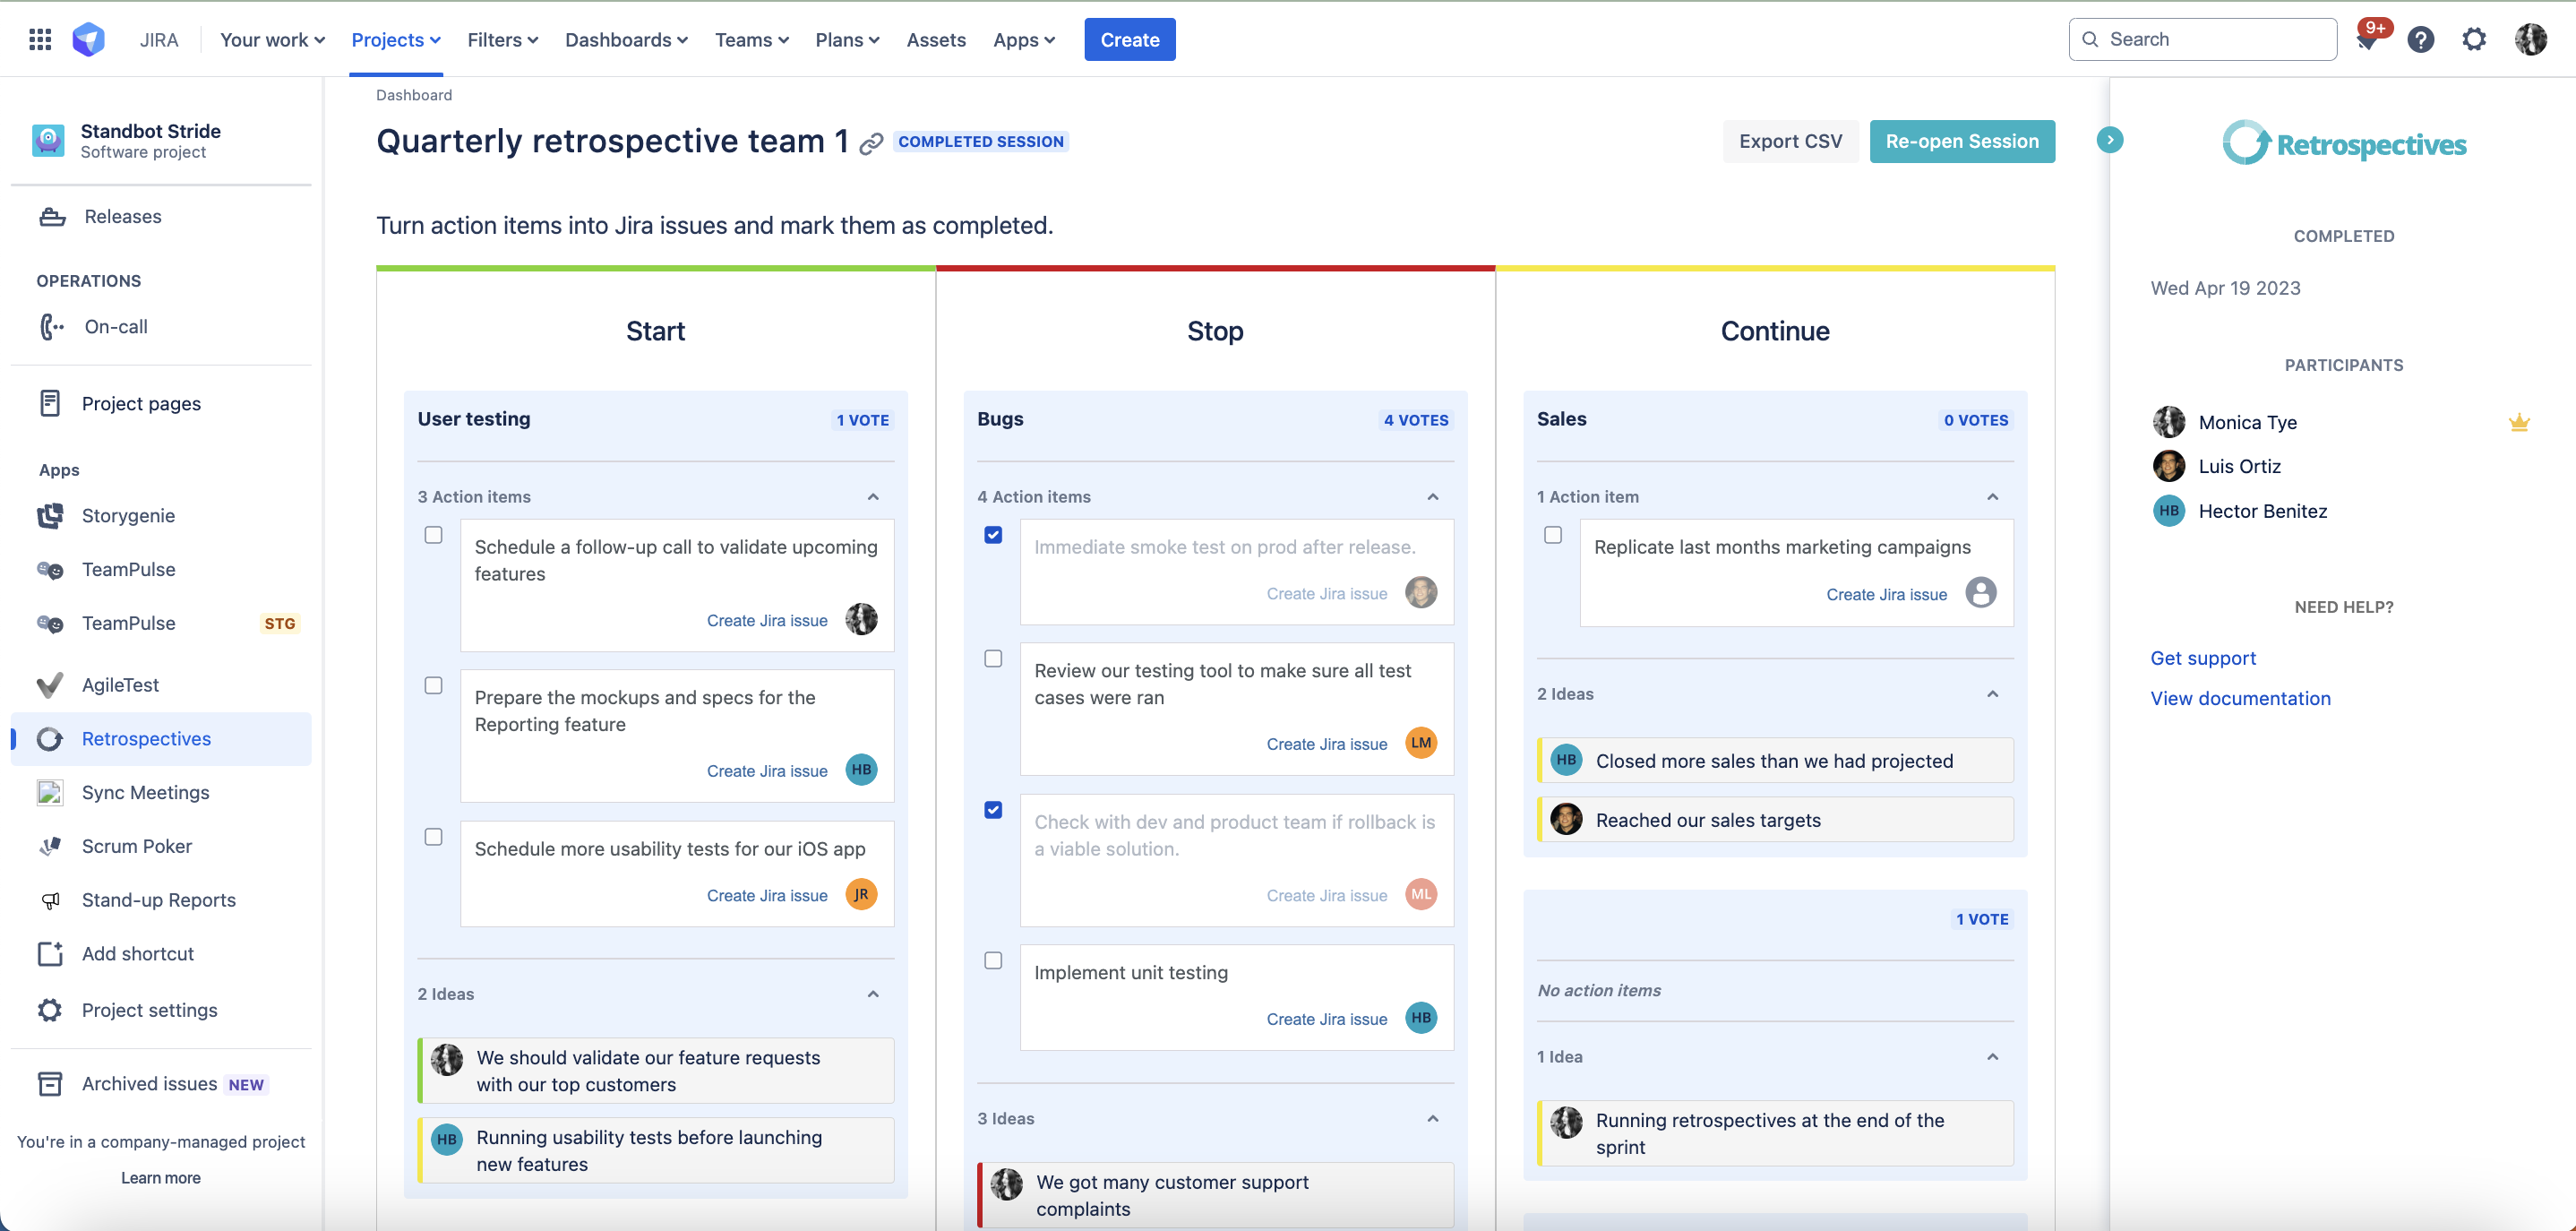Copy session link icon next to title

(x=871, y=143)
